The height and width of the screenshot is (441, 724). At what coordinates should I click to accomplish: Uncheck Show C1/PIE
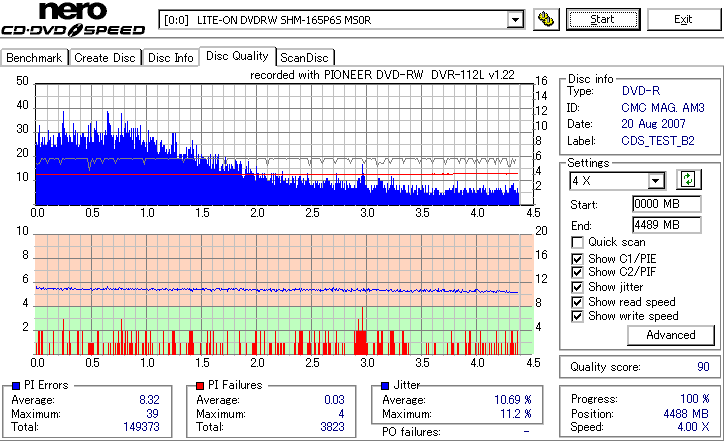click(577, 259)
